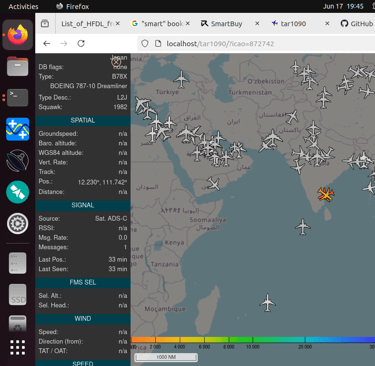
Task: Open the Firefox recent tabs view icon
Action: click(x=45, y=23)
